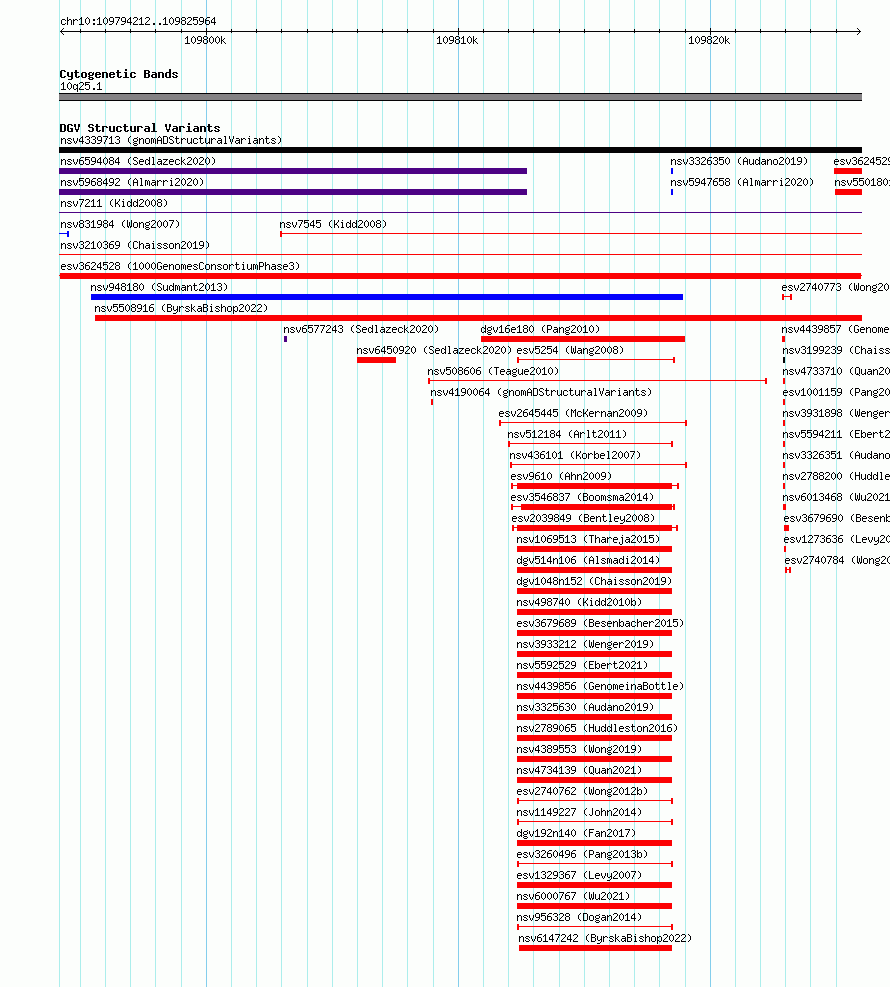Click nsv7211 (Kidd2008) variant label
890x987 pixels.
[114, 203]
